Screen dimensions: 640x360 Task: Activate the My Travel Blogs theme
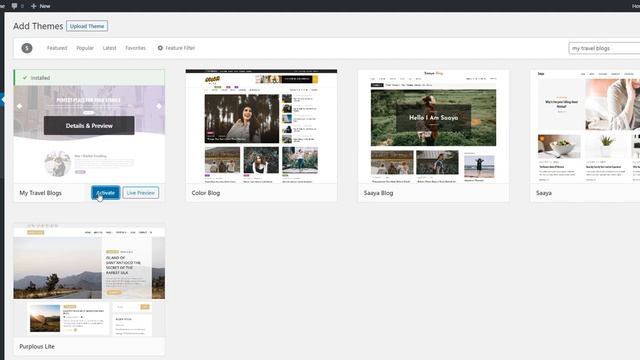point(106,193)
